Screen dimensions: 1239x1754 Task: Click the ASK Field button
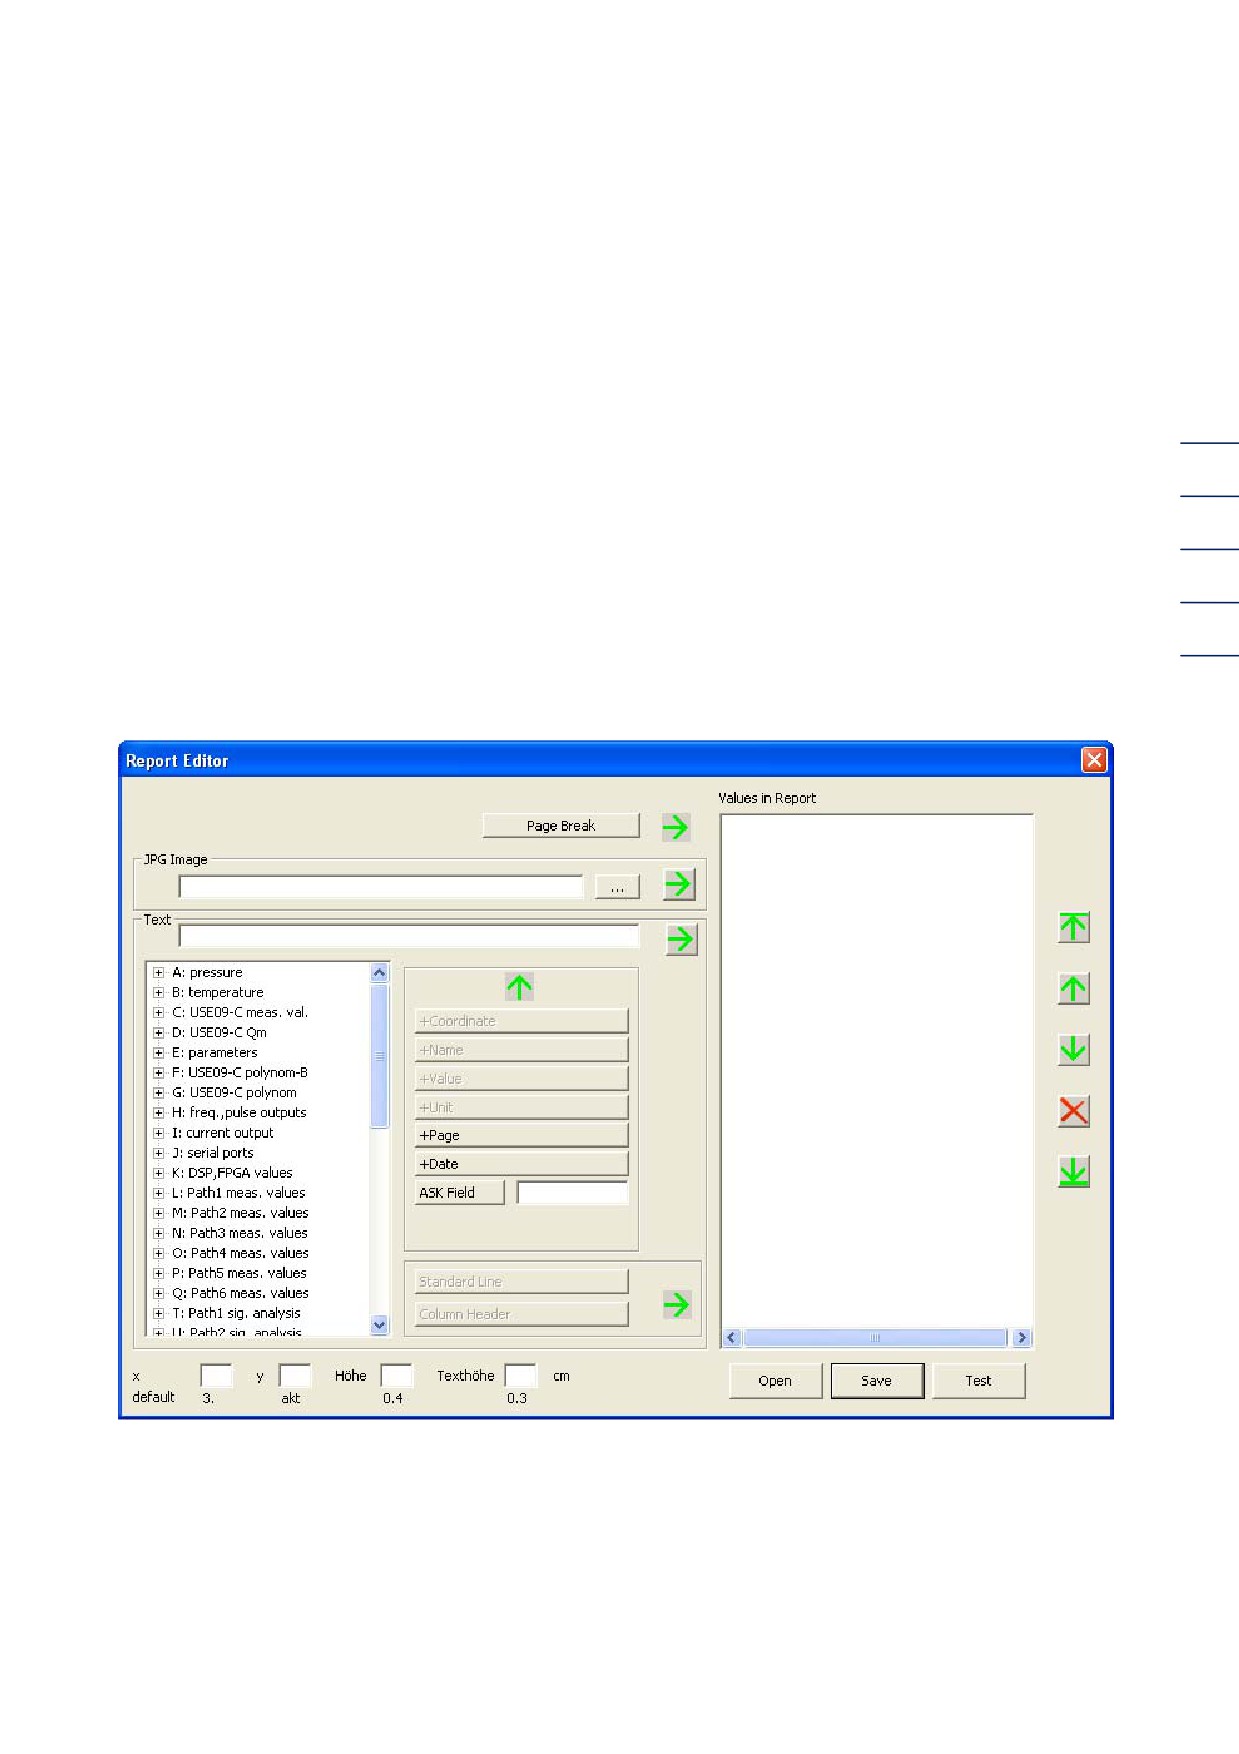tap(460, 1193)
